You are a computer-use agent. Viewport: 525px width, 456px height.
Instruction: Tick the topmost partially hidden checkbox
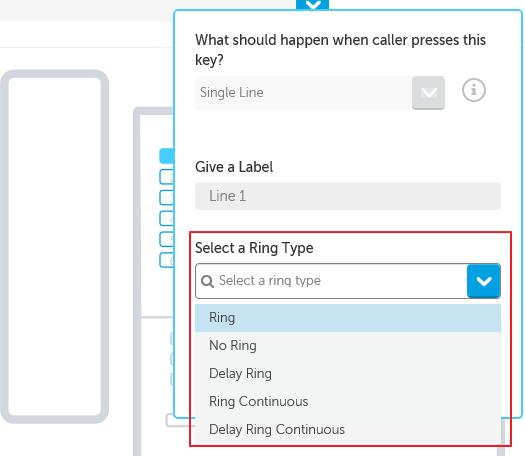pyautogui.click(x=172, y=338)
